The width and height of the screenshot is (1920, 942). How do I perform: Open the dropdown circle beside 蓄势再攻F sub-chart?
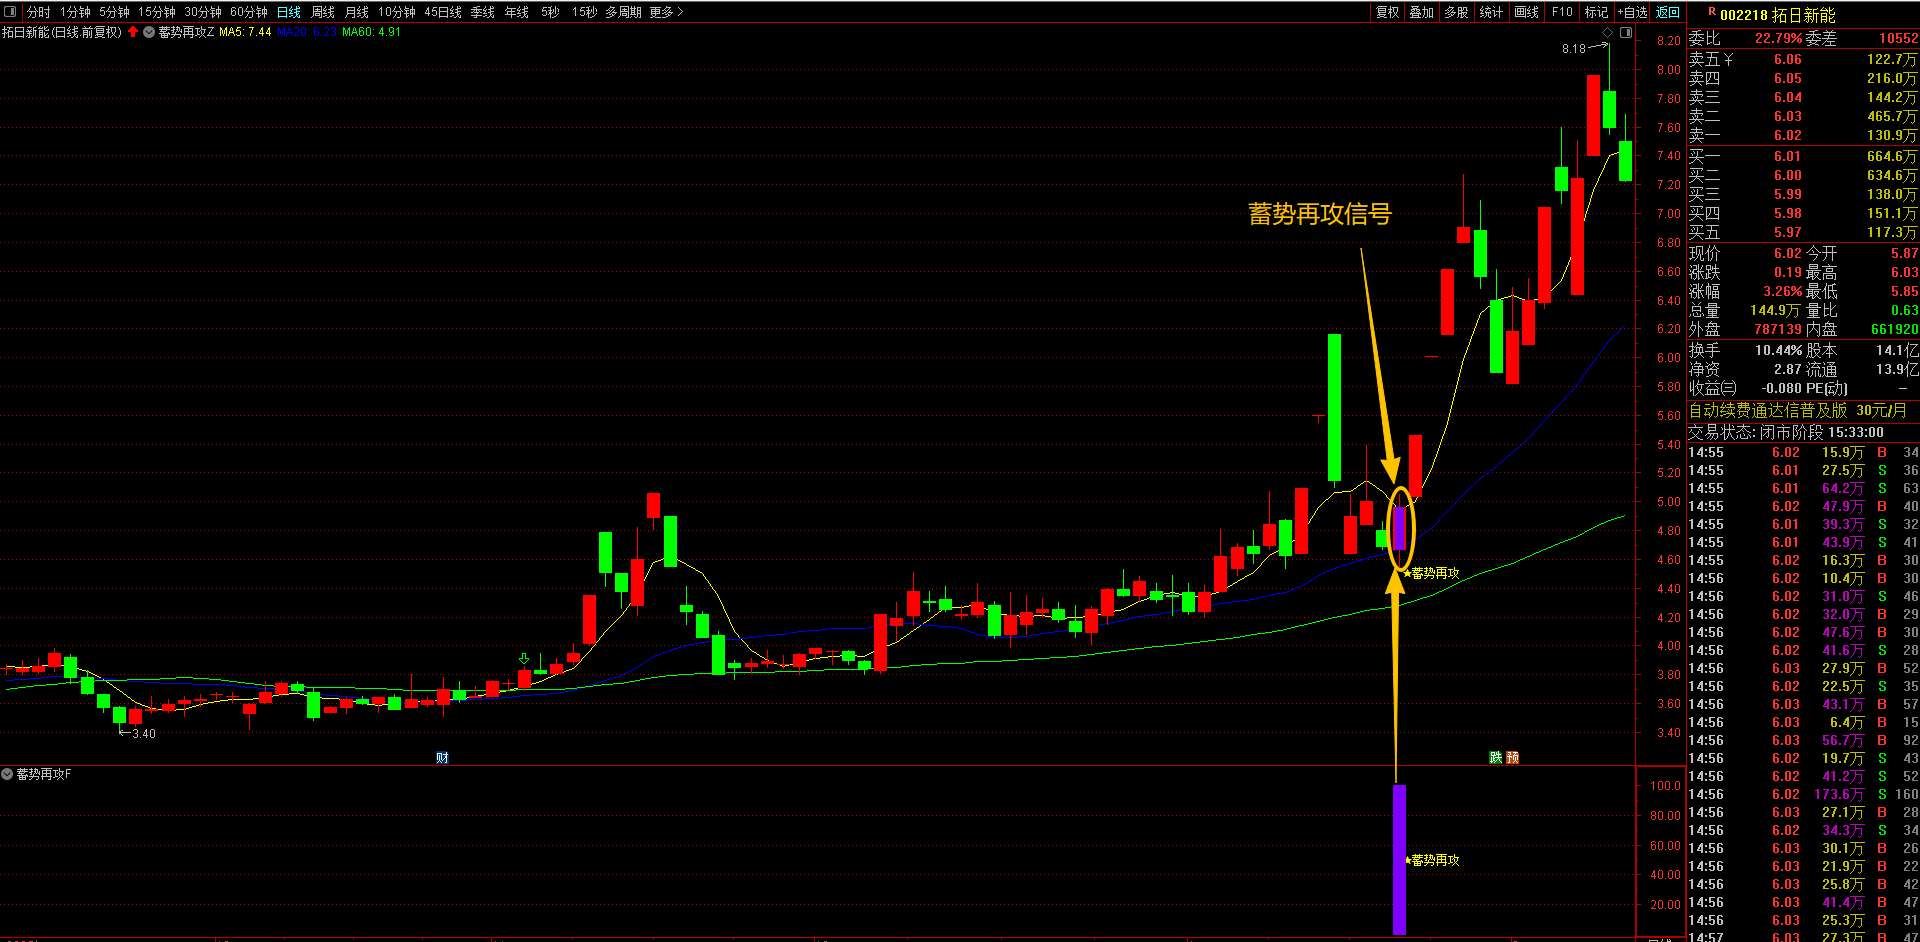[x=7, y=774]
